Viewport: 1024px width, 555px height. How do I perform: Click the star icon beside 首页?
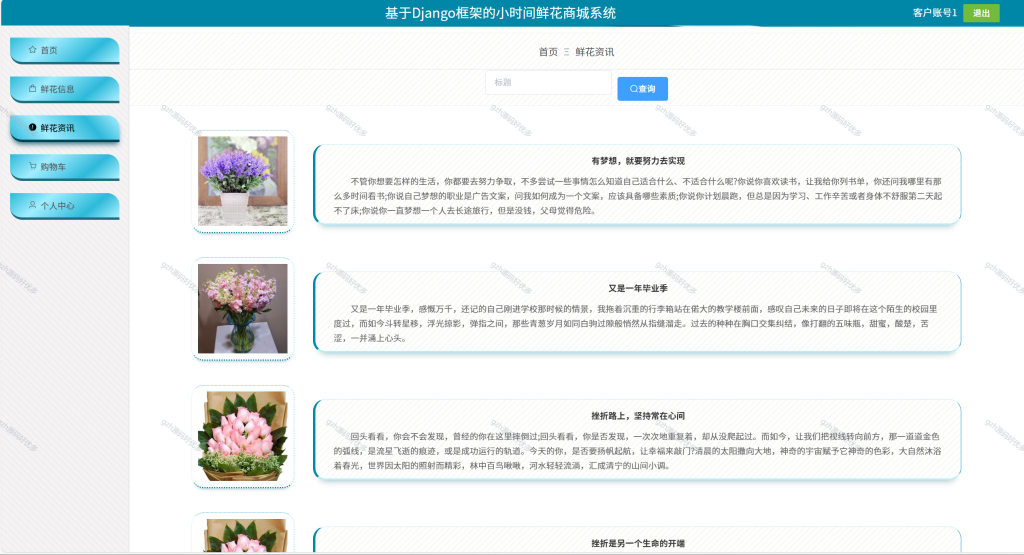[x=33, y=50]
